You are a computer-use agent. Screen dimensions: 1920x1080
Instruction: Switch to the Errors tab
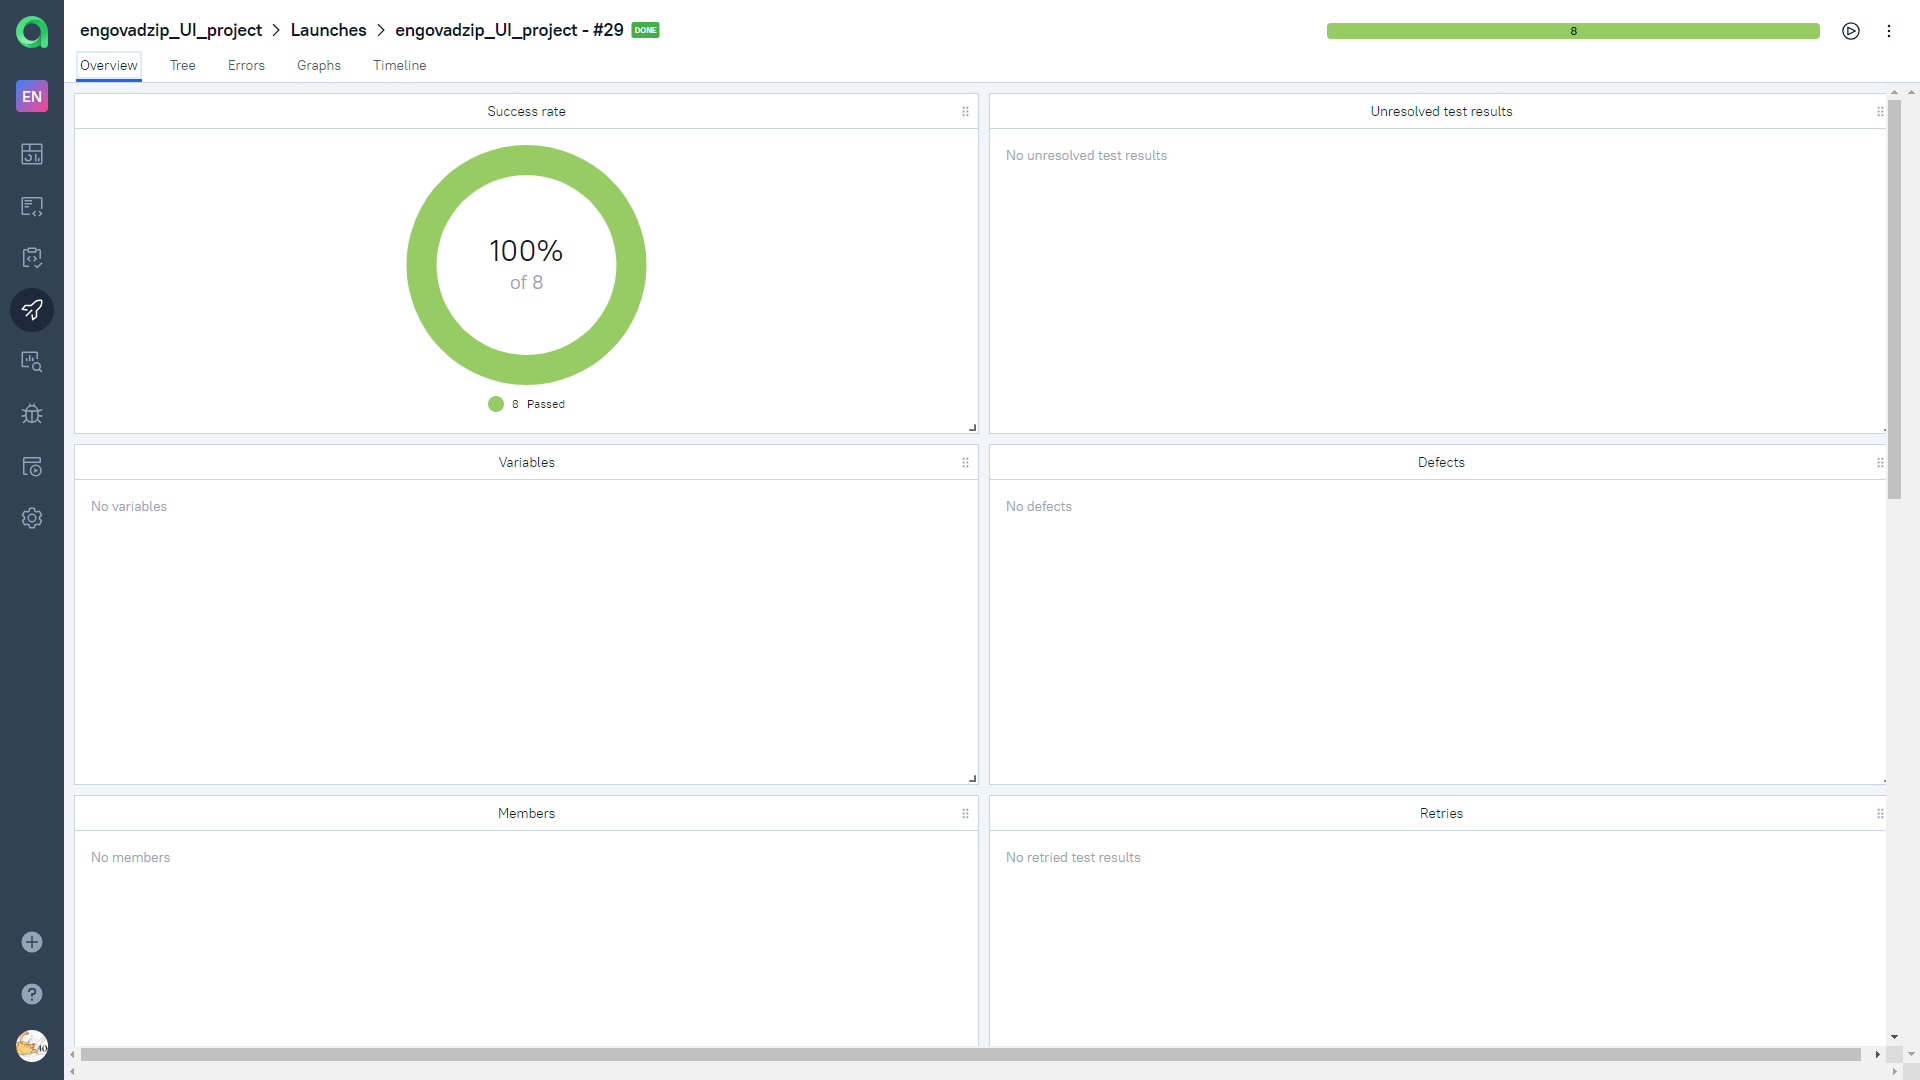pos(246,65)
